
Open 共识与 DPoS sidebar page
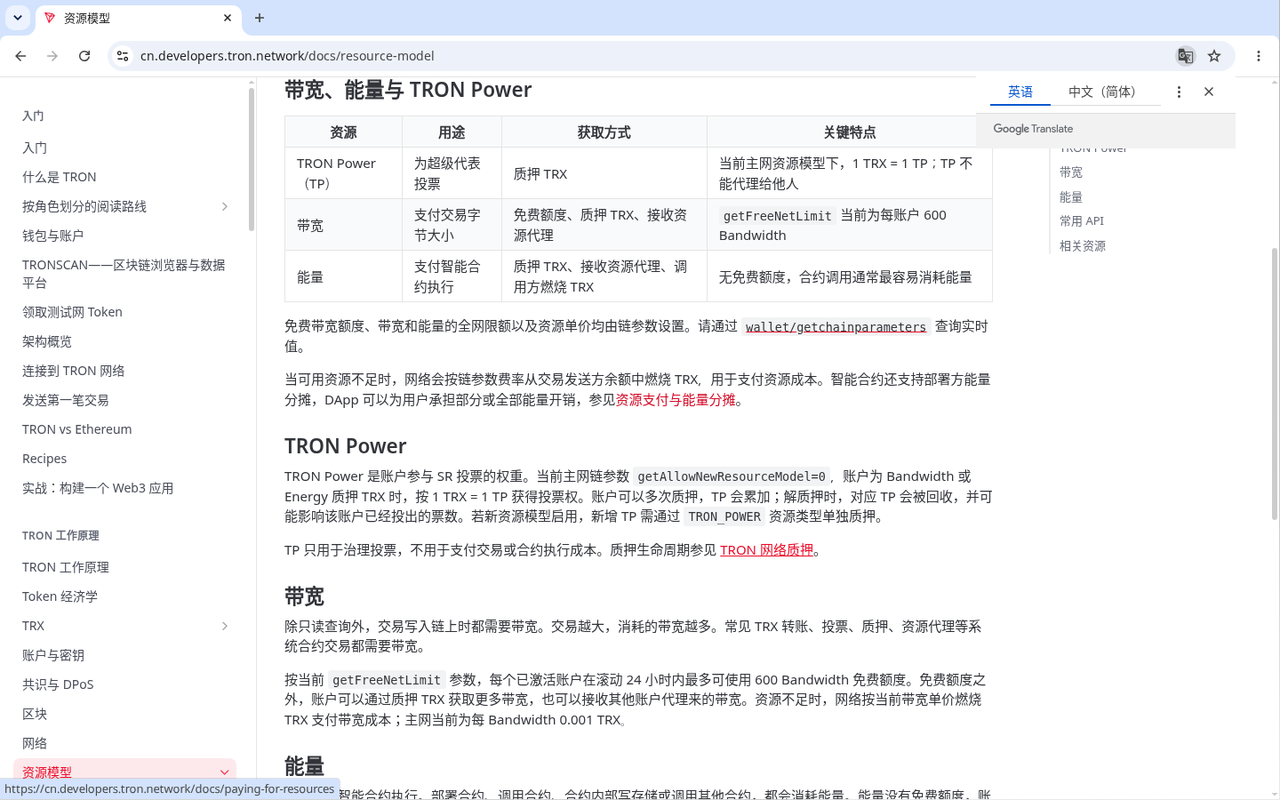coord(58,685)
